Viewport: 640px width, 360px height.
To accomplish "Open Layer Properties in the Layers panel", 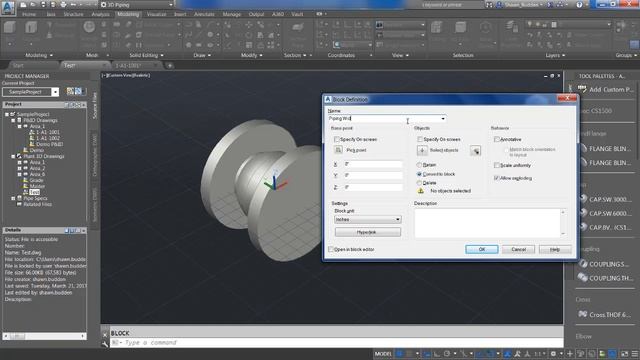I will coord(512,27).
